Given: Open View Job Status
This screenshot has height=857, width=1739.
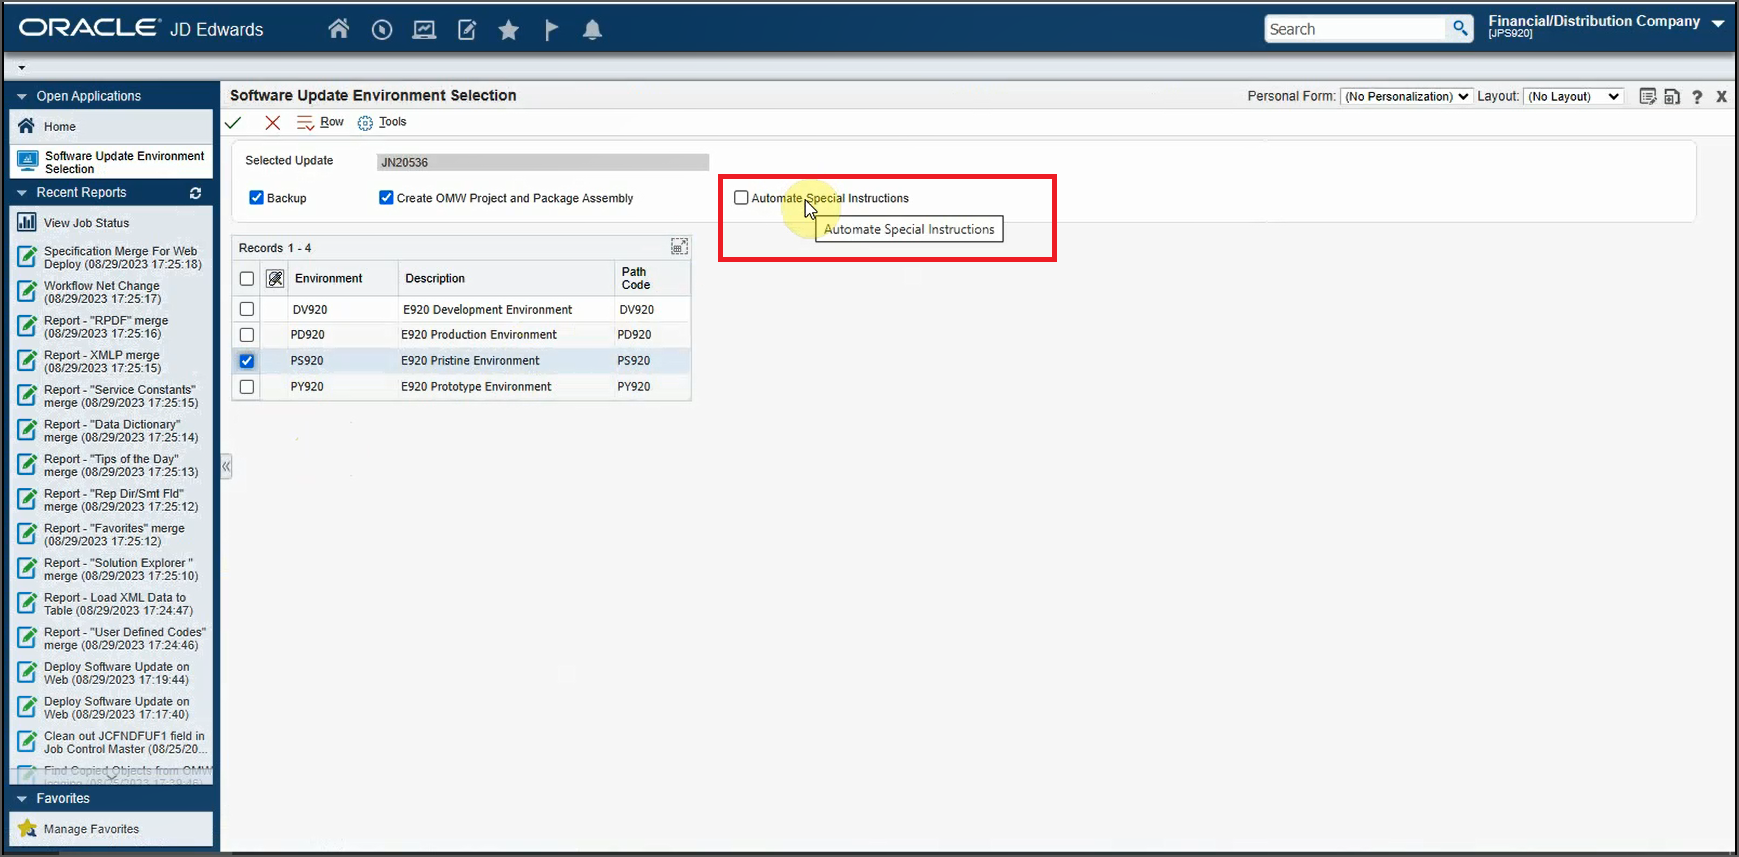Looking at the screenshot, I should tap(111, 223).
